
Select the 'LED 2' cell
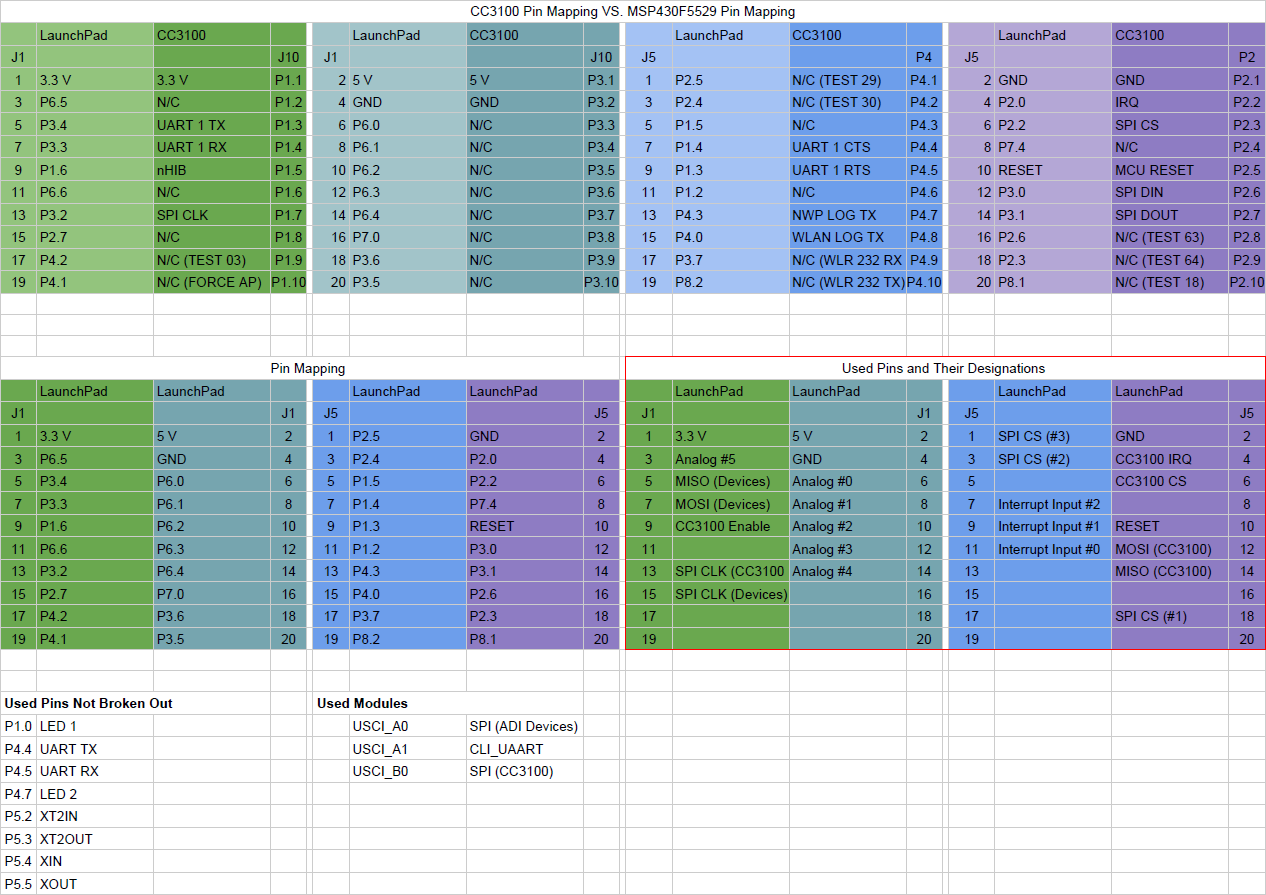coord(95,794)
